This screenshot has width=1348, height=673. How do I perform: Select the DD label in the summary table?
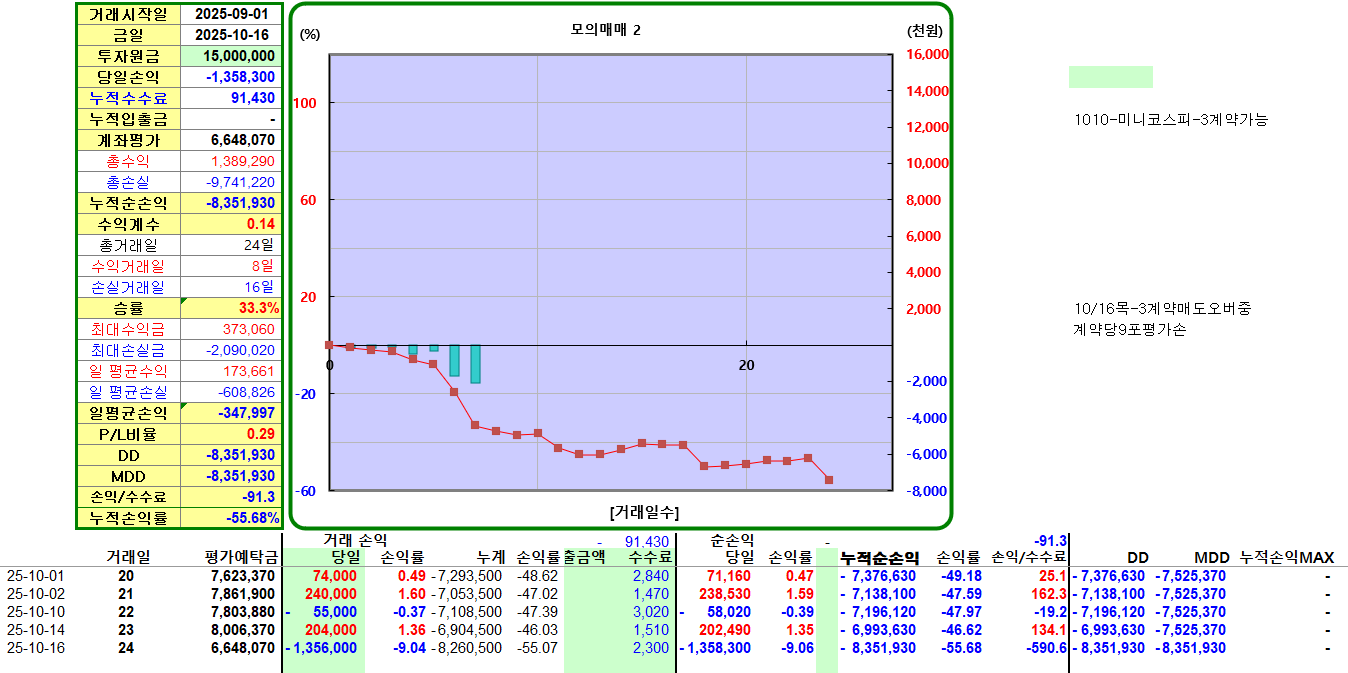pos(129,455)
